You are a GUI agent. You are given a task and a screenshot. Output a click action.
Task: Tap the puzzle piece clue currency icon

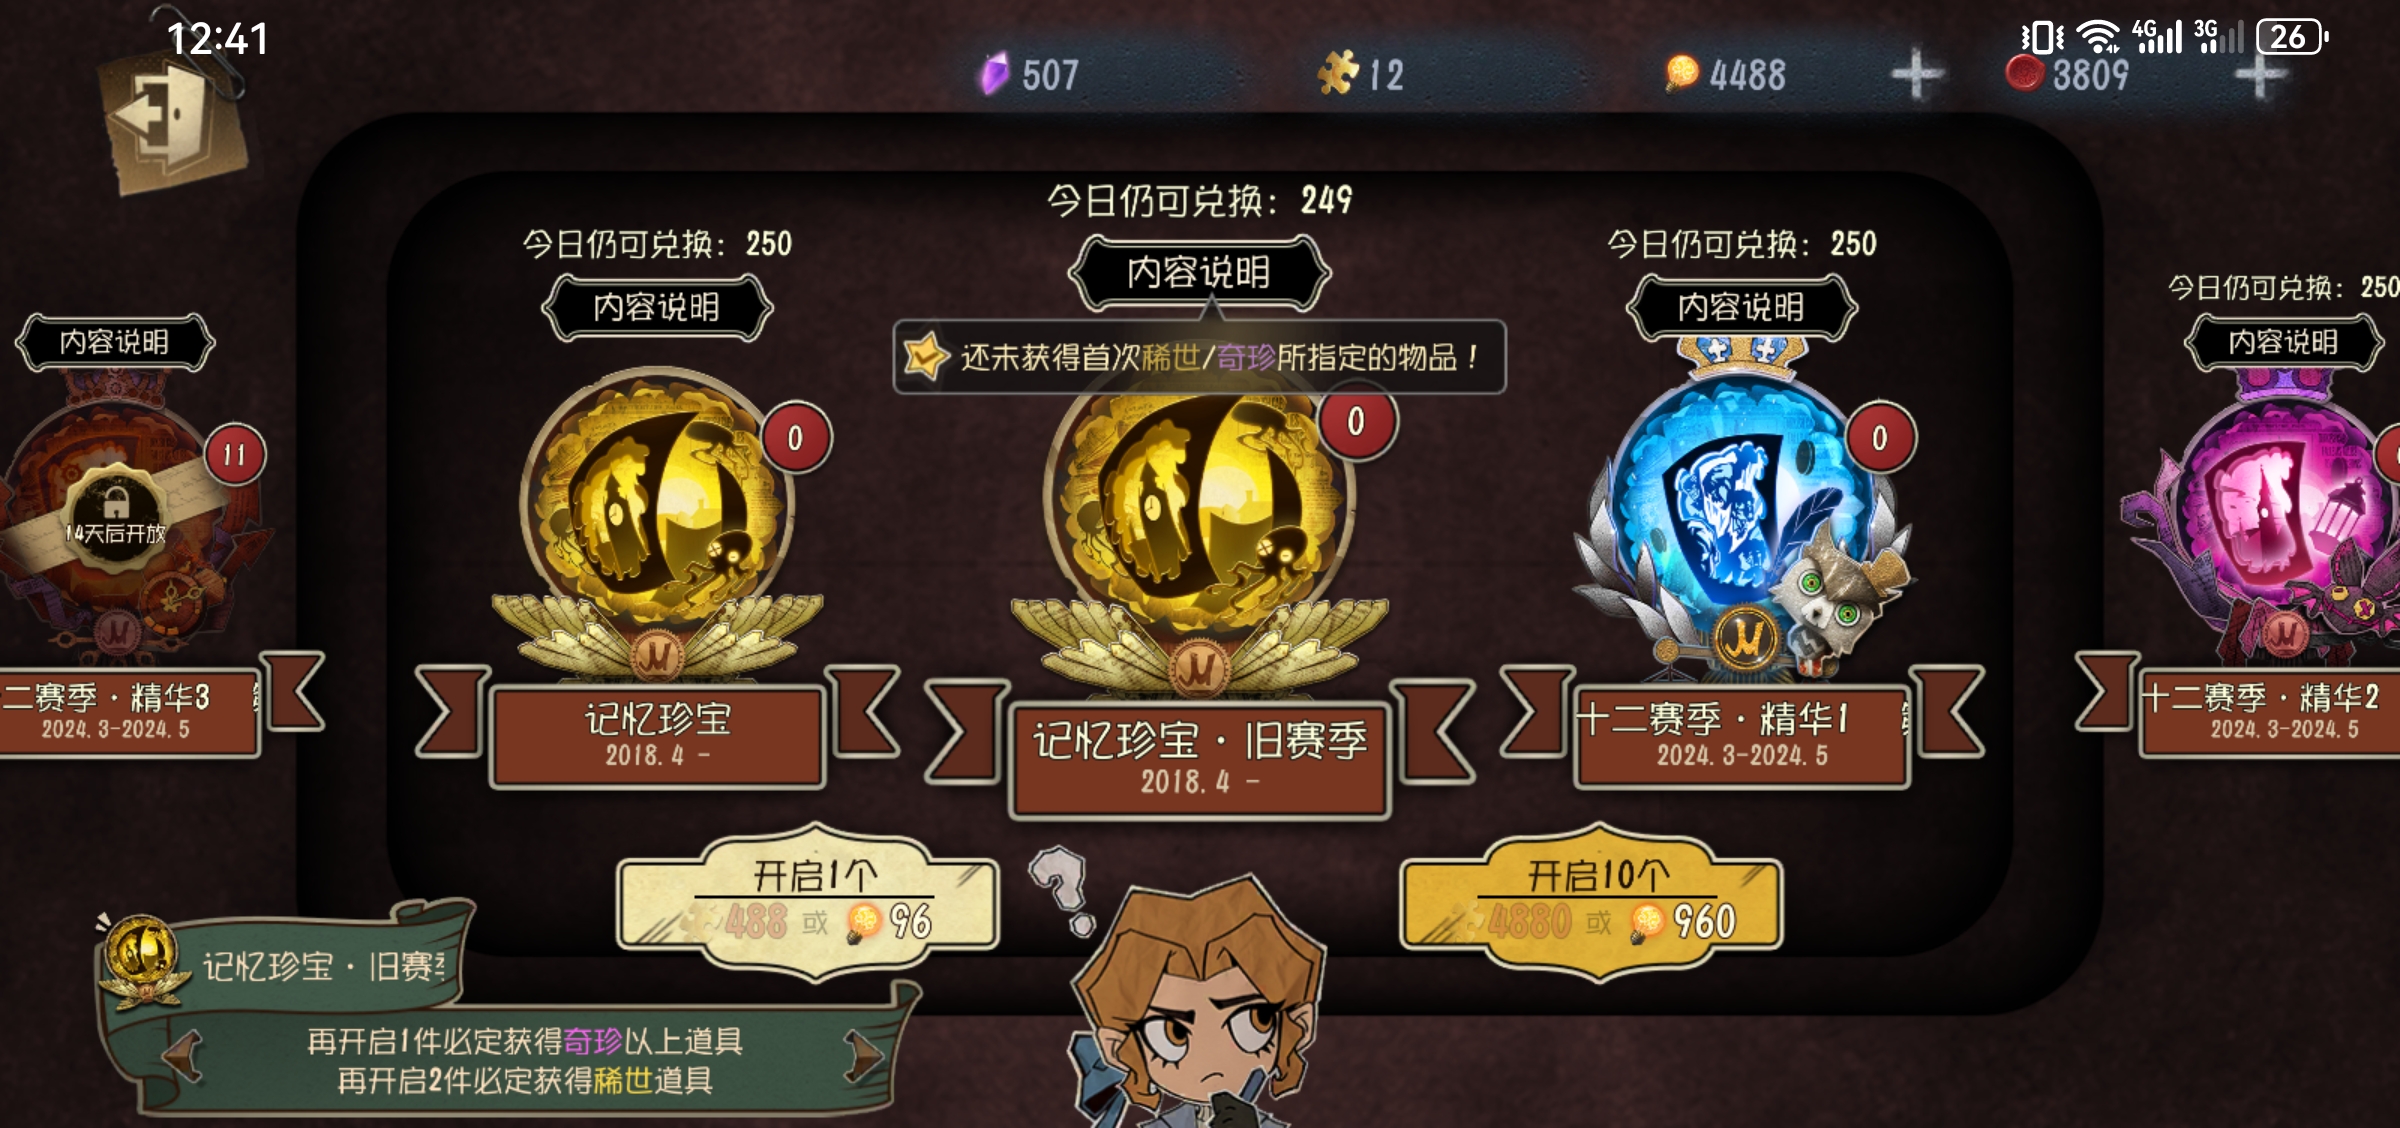[x=1338, y=73]
